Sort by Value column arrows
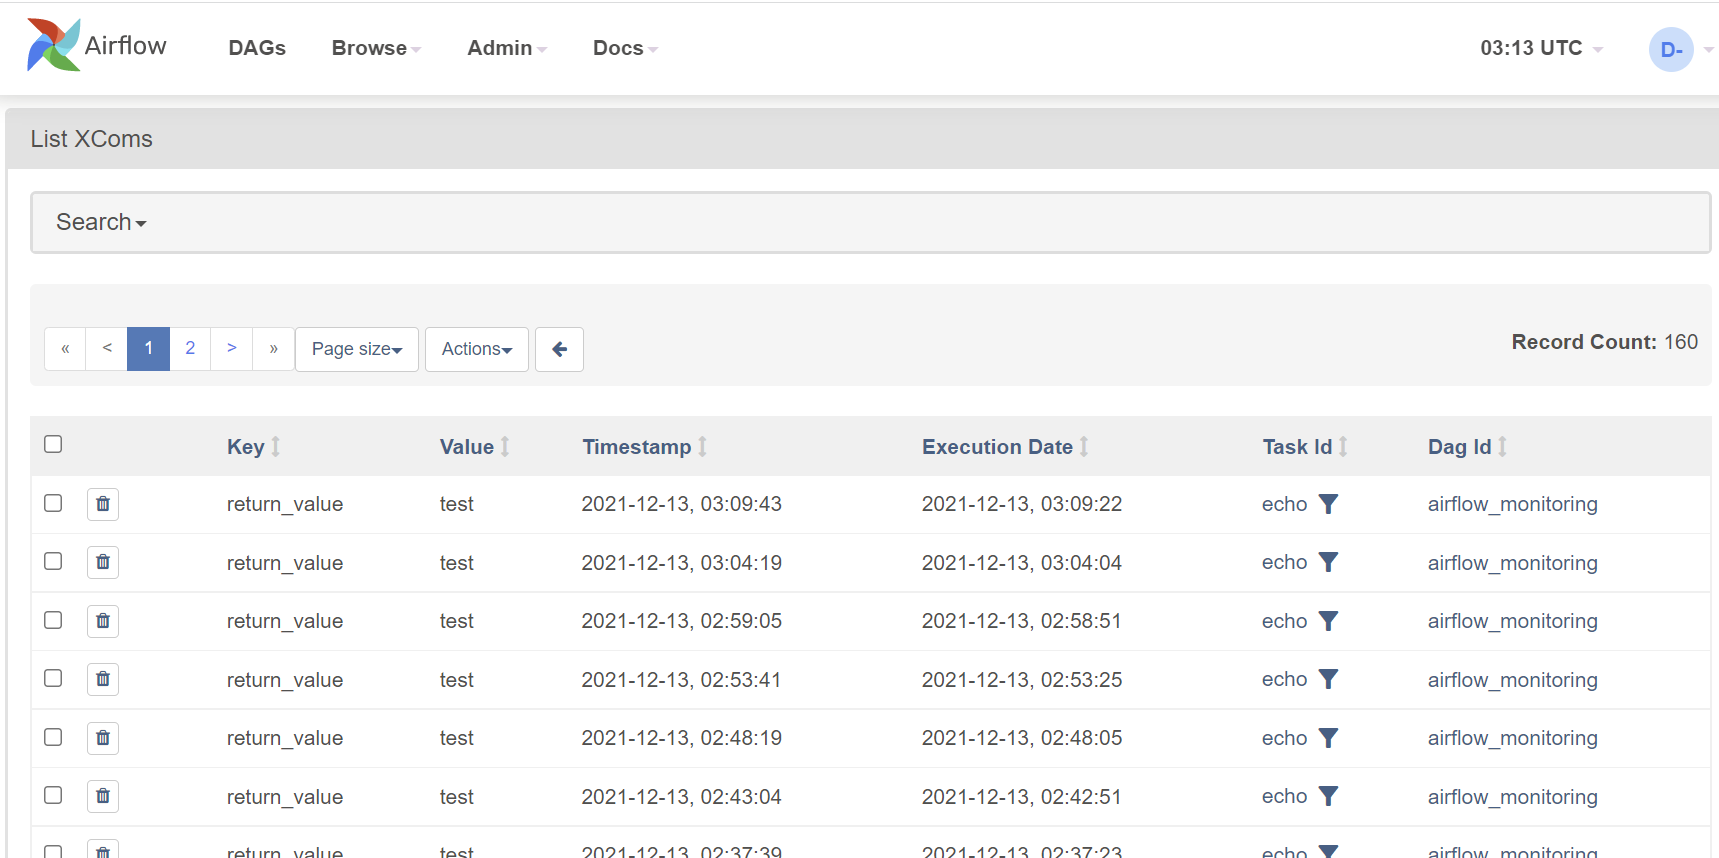Viewport: 1719px width, 858px height. 505,447
